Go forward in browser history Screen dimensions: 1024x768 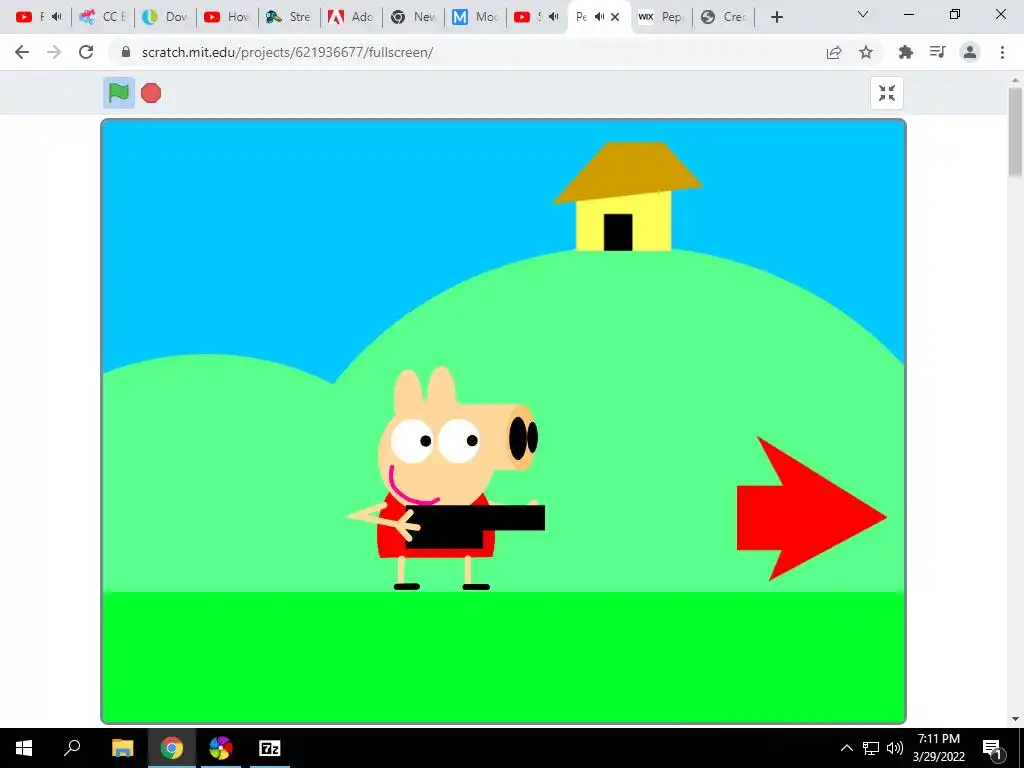[54, 52]
